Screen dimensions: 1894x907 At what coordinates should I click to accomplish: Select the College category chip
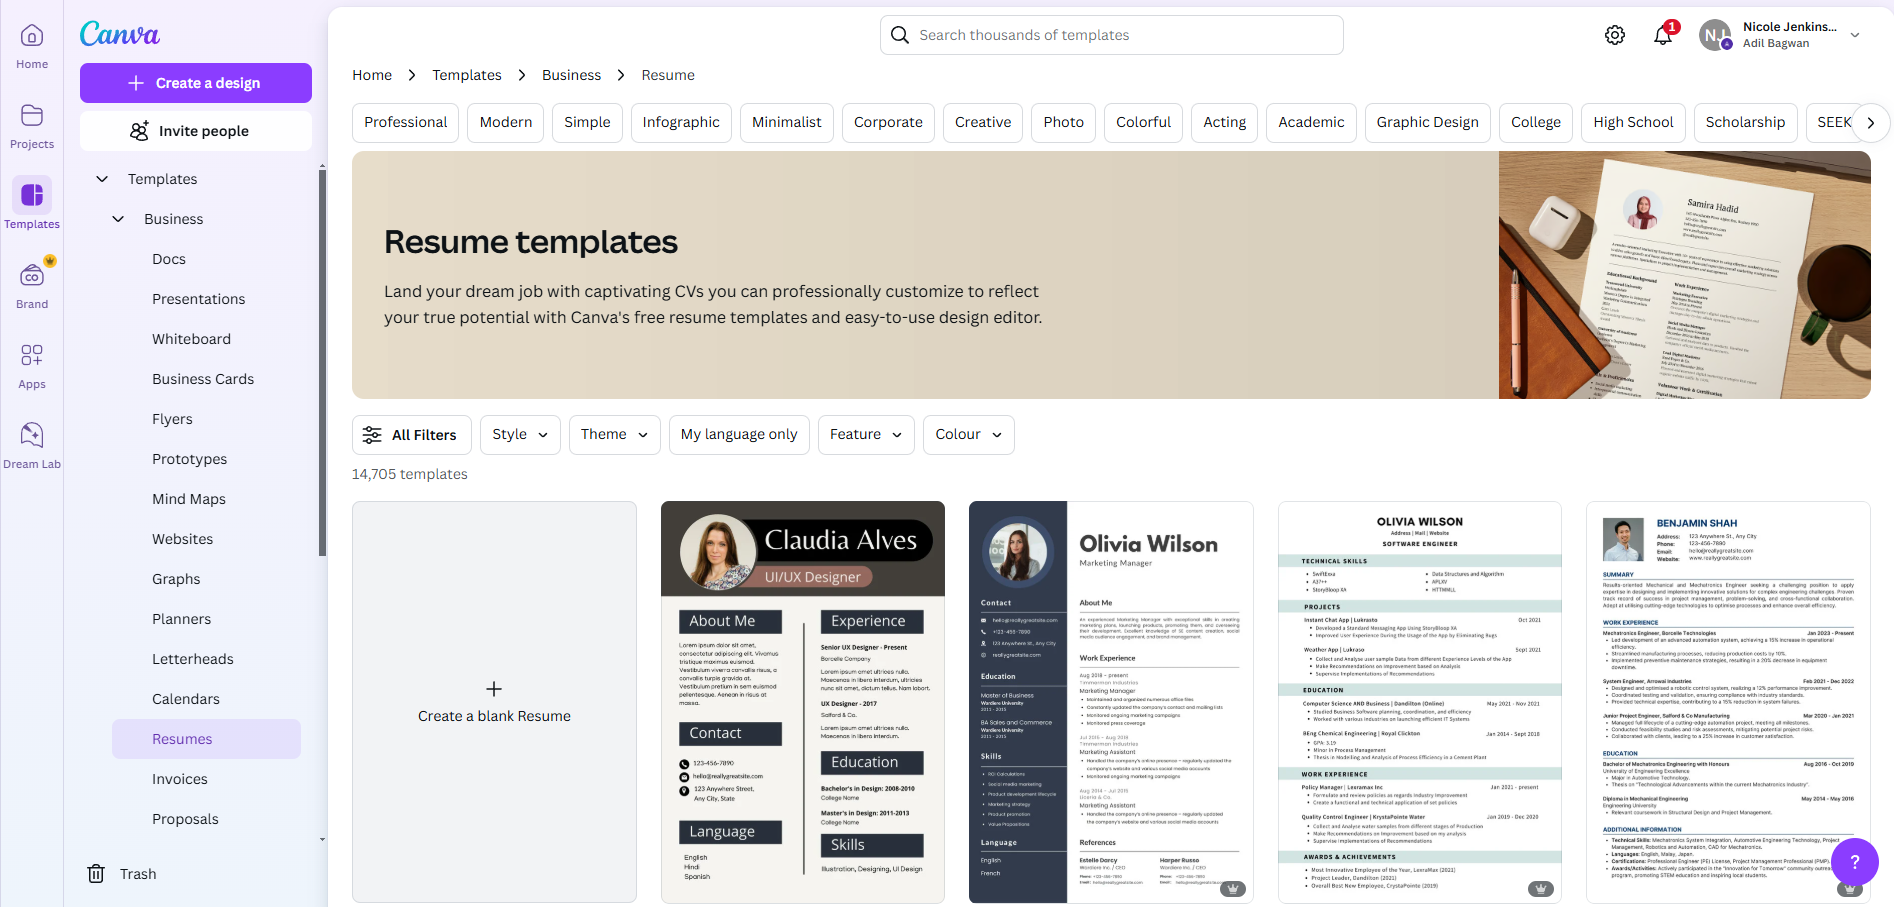pos(1536,123)
